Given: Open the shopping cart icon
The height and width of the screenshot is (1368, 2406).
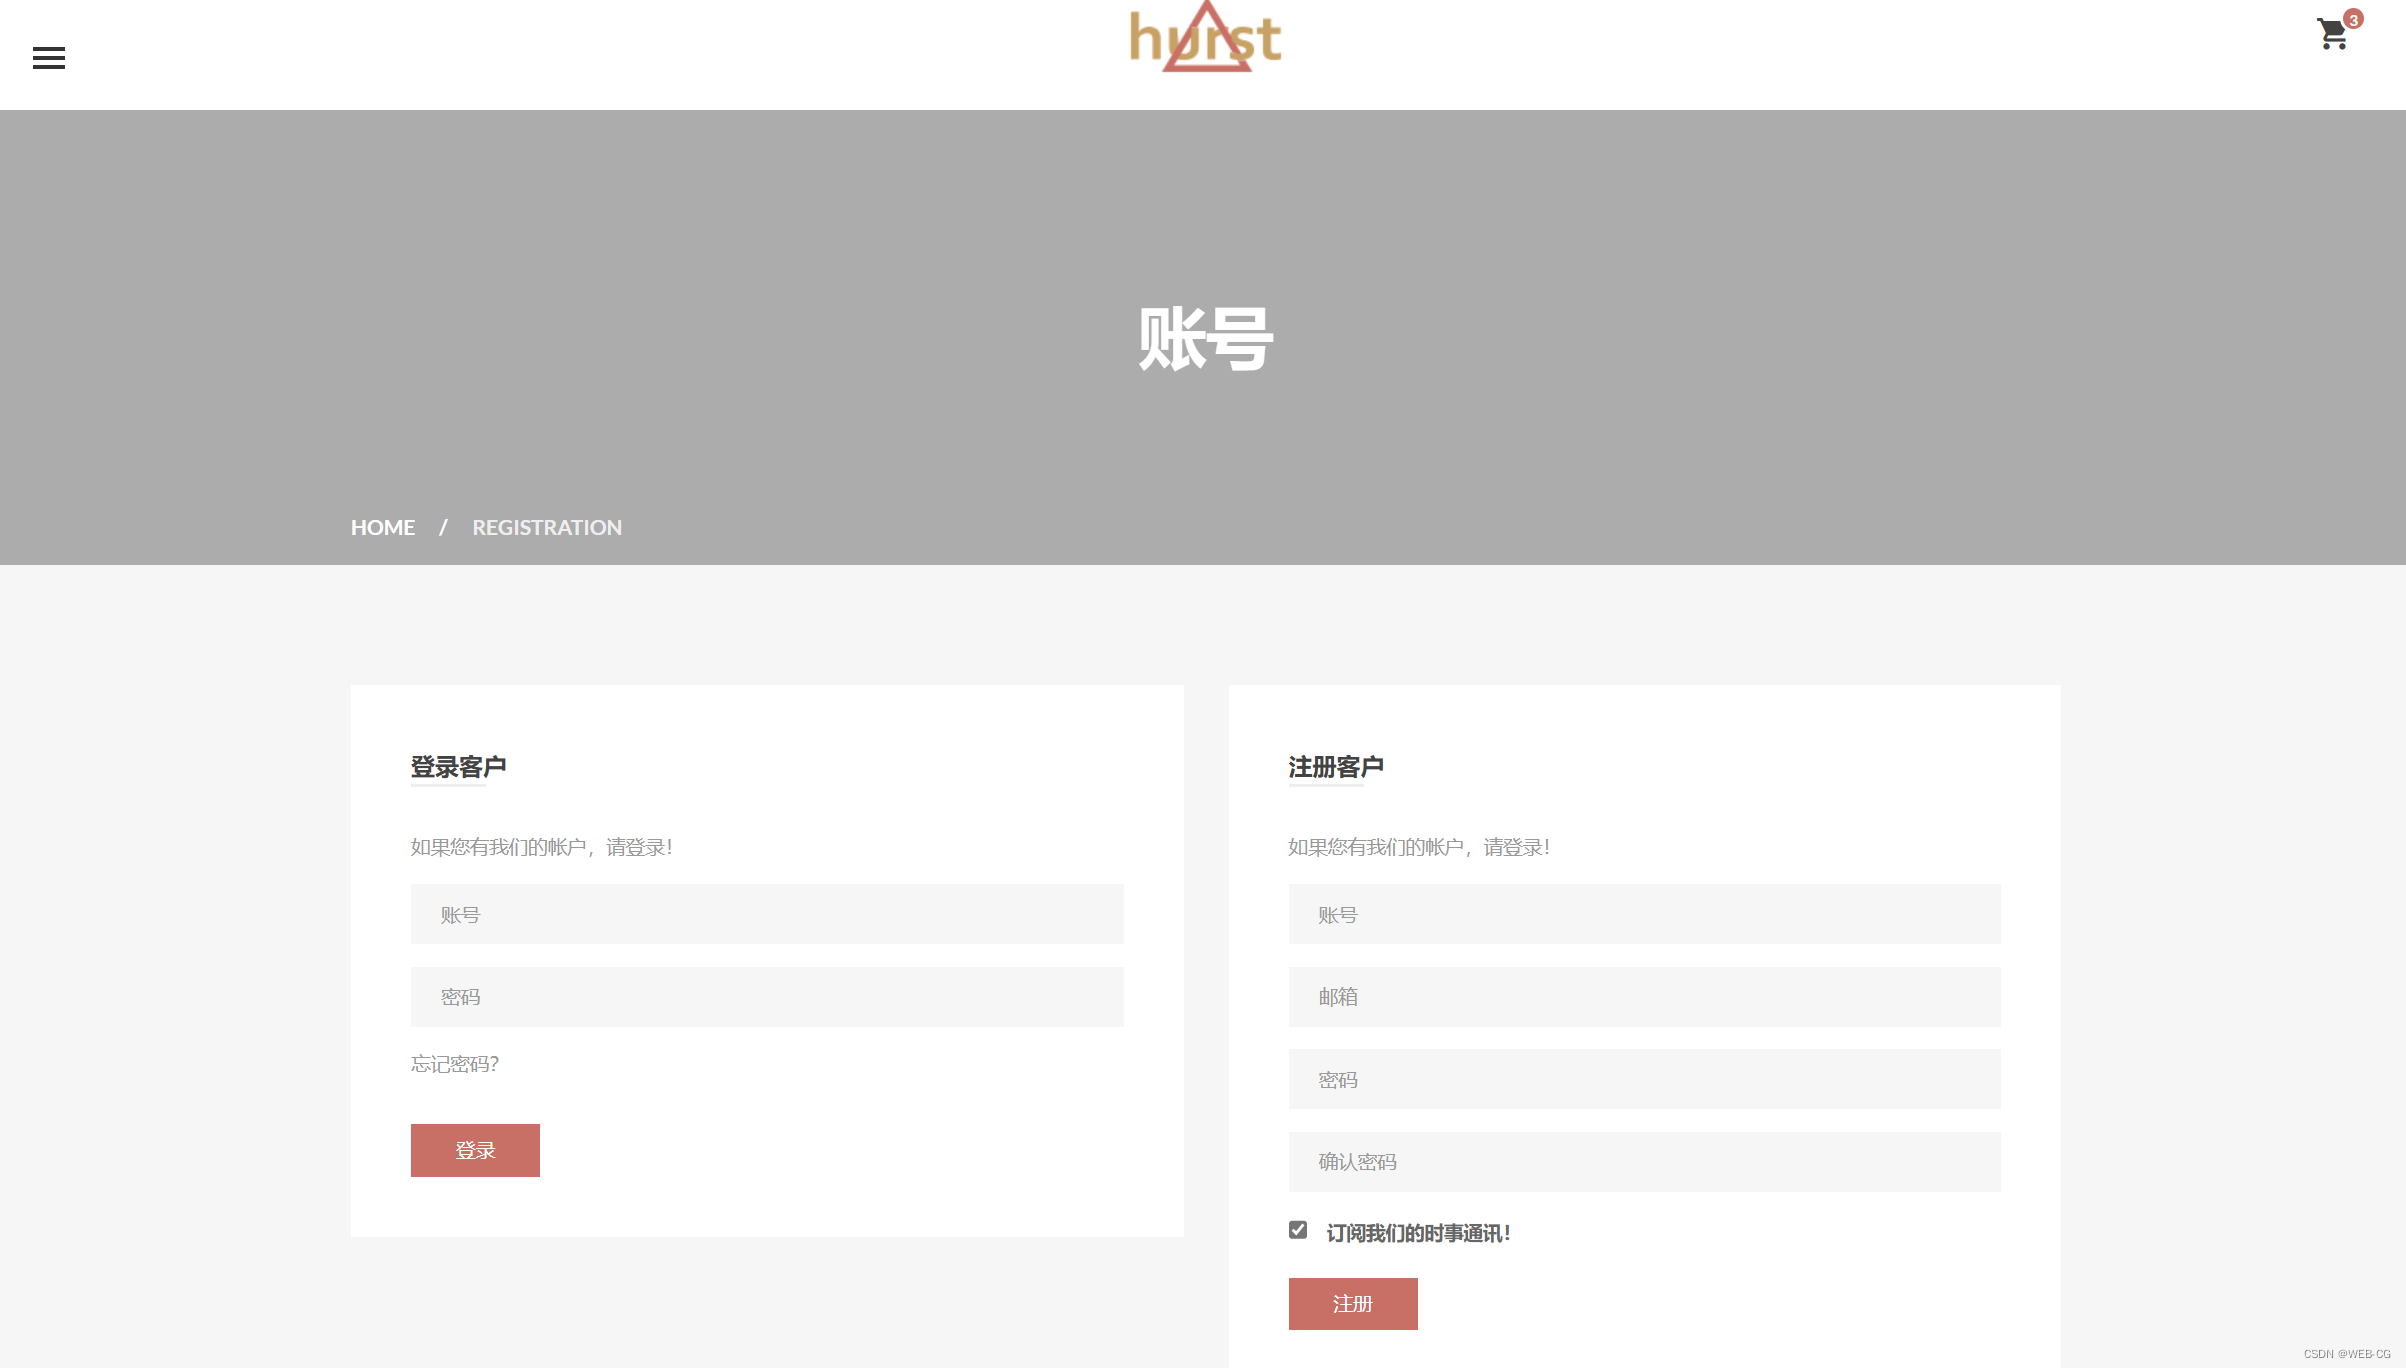Looking at the screenshot, I should coord(2331,36).
